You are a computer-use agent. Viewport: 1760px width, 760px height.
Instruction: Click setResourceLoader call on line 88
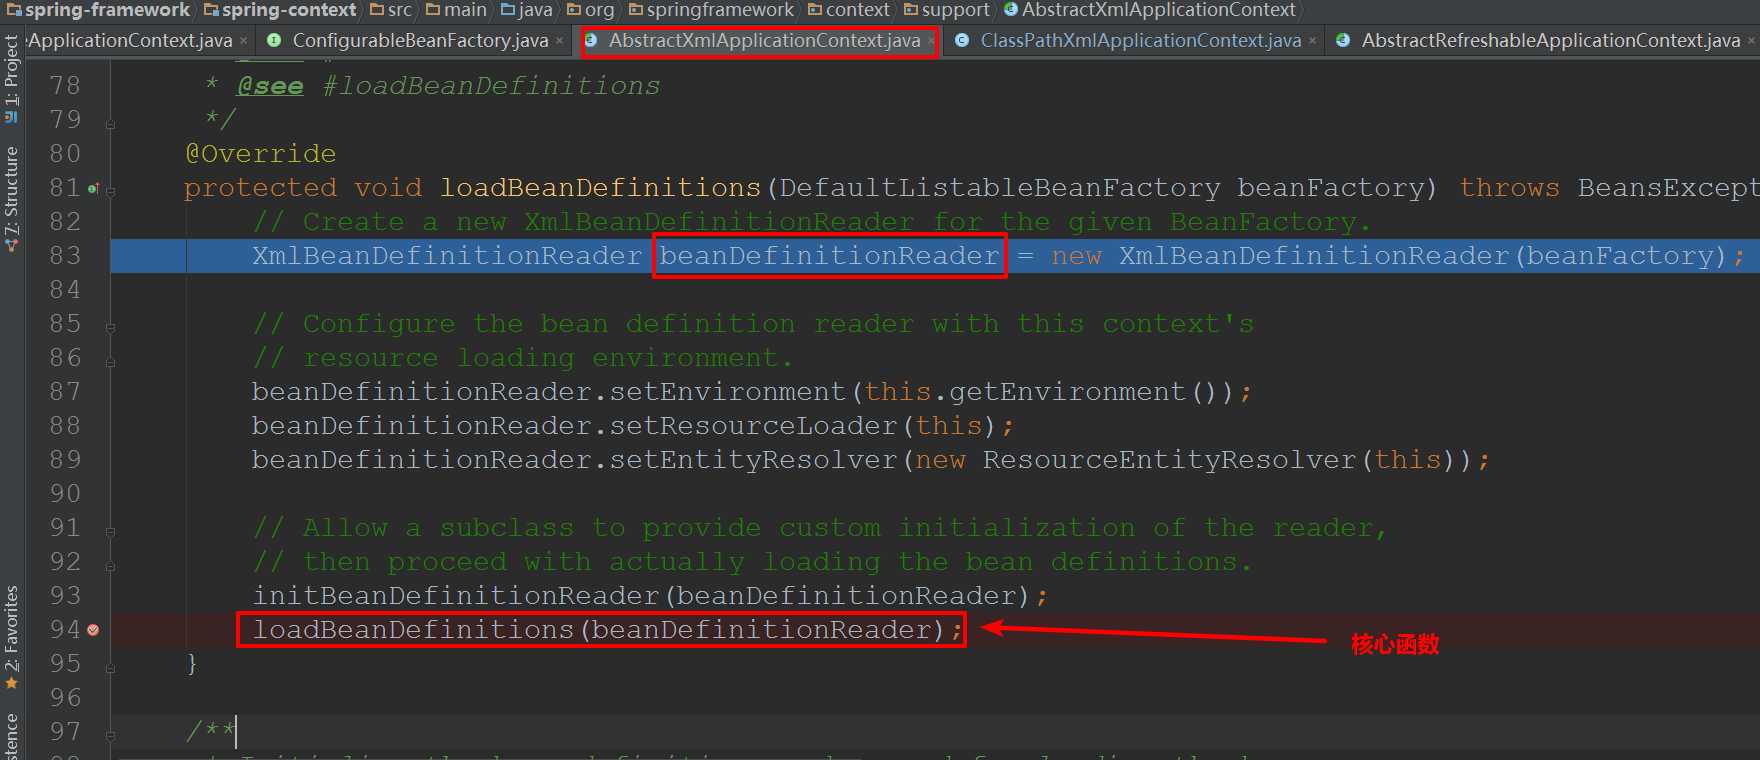pyautogui.click(x=754, y=426)
